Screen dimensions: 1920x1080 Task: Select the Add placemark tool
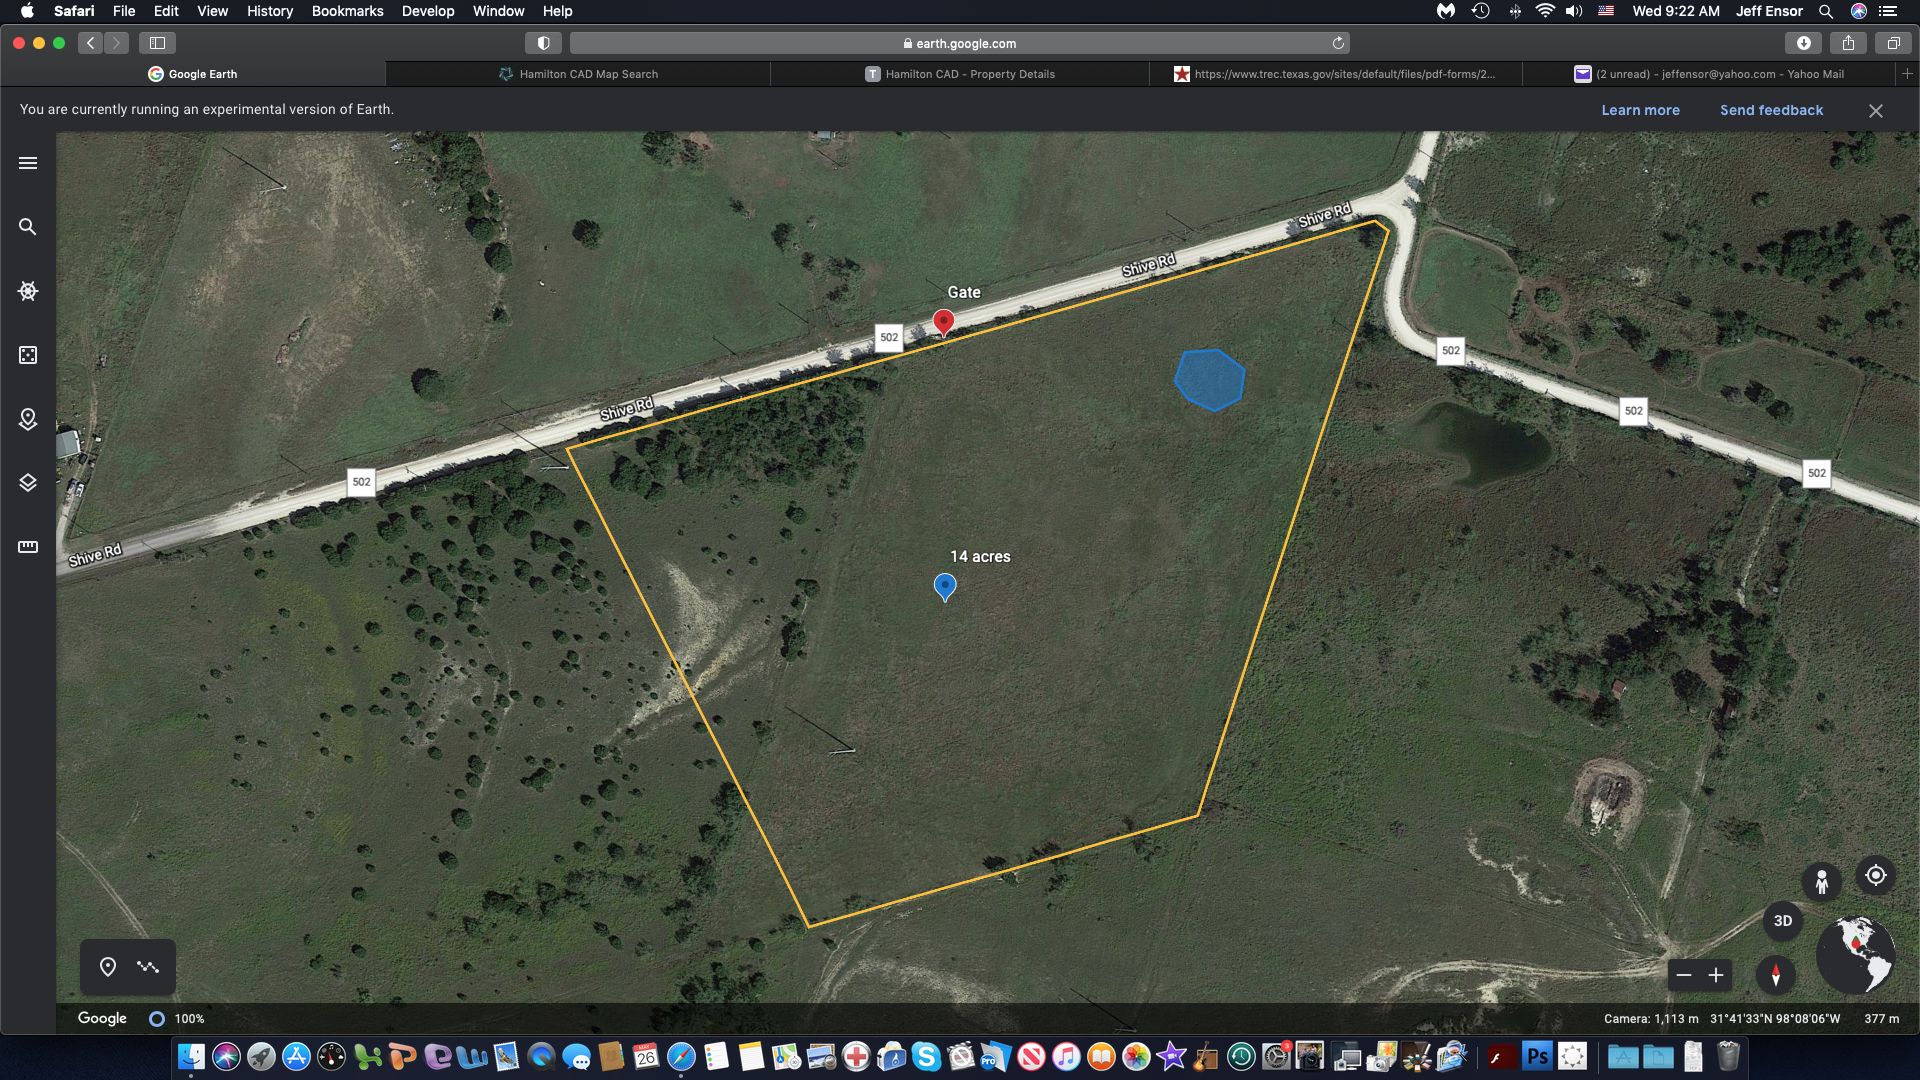click(x=109, y=967)
